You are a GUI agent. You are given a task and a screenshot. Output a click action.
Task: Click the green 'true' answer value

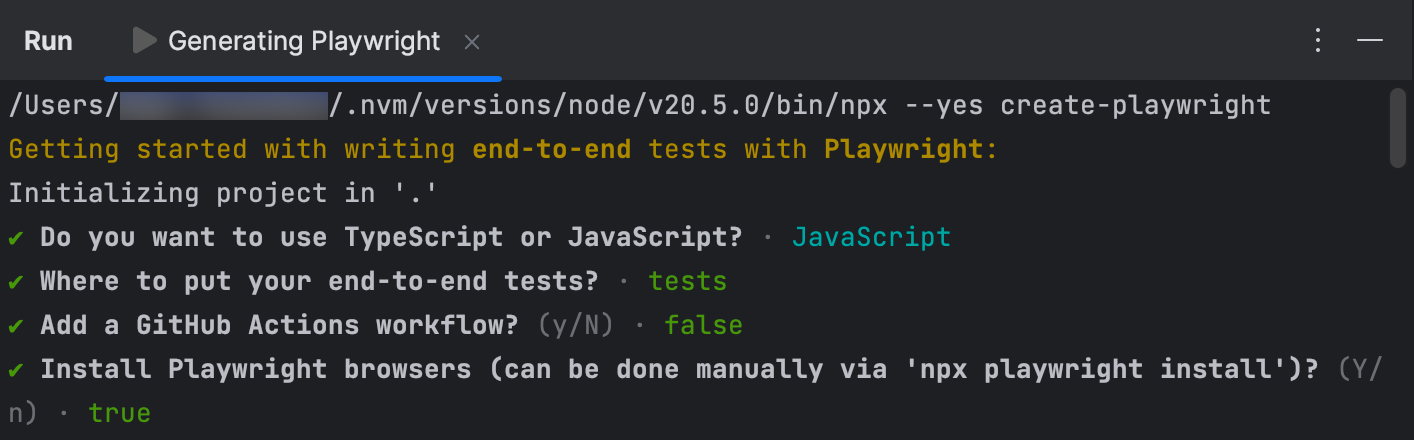pos(119,413)
